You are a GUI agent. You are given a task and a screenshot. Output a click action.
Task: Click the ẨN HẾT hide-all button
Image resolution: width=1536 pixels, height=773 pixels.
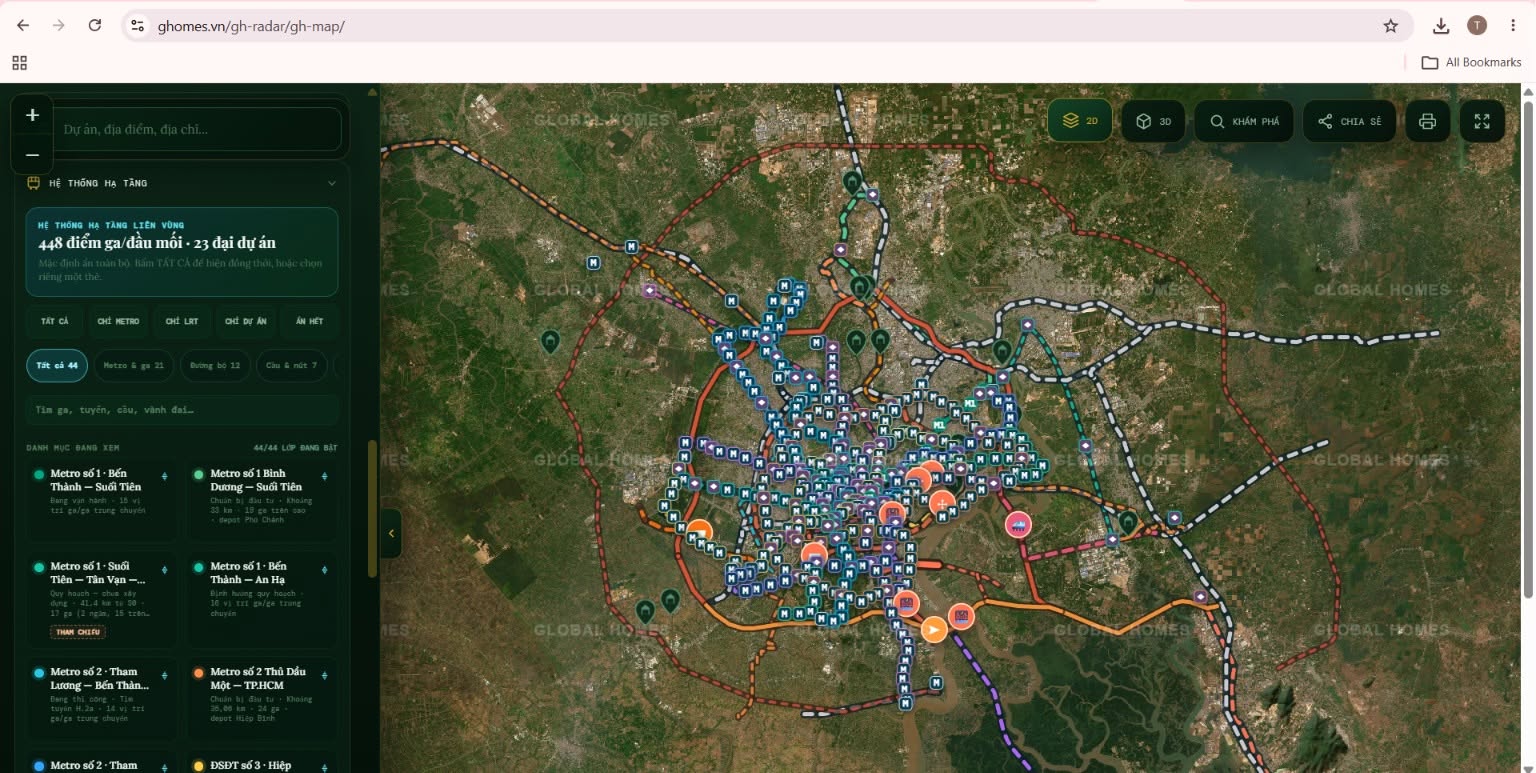pyautogui.click(x=309, y=321)
